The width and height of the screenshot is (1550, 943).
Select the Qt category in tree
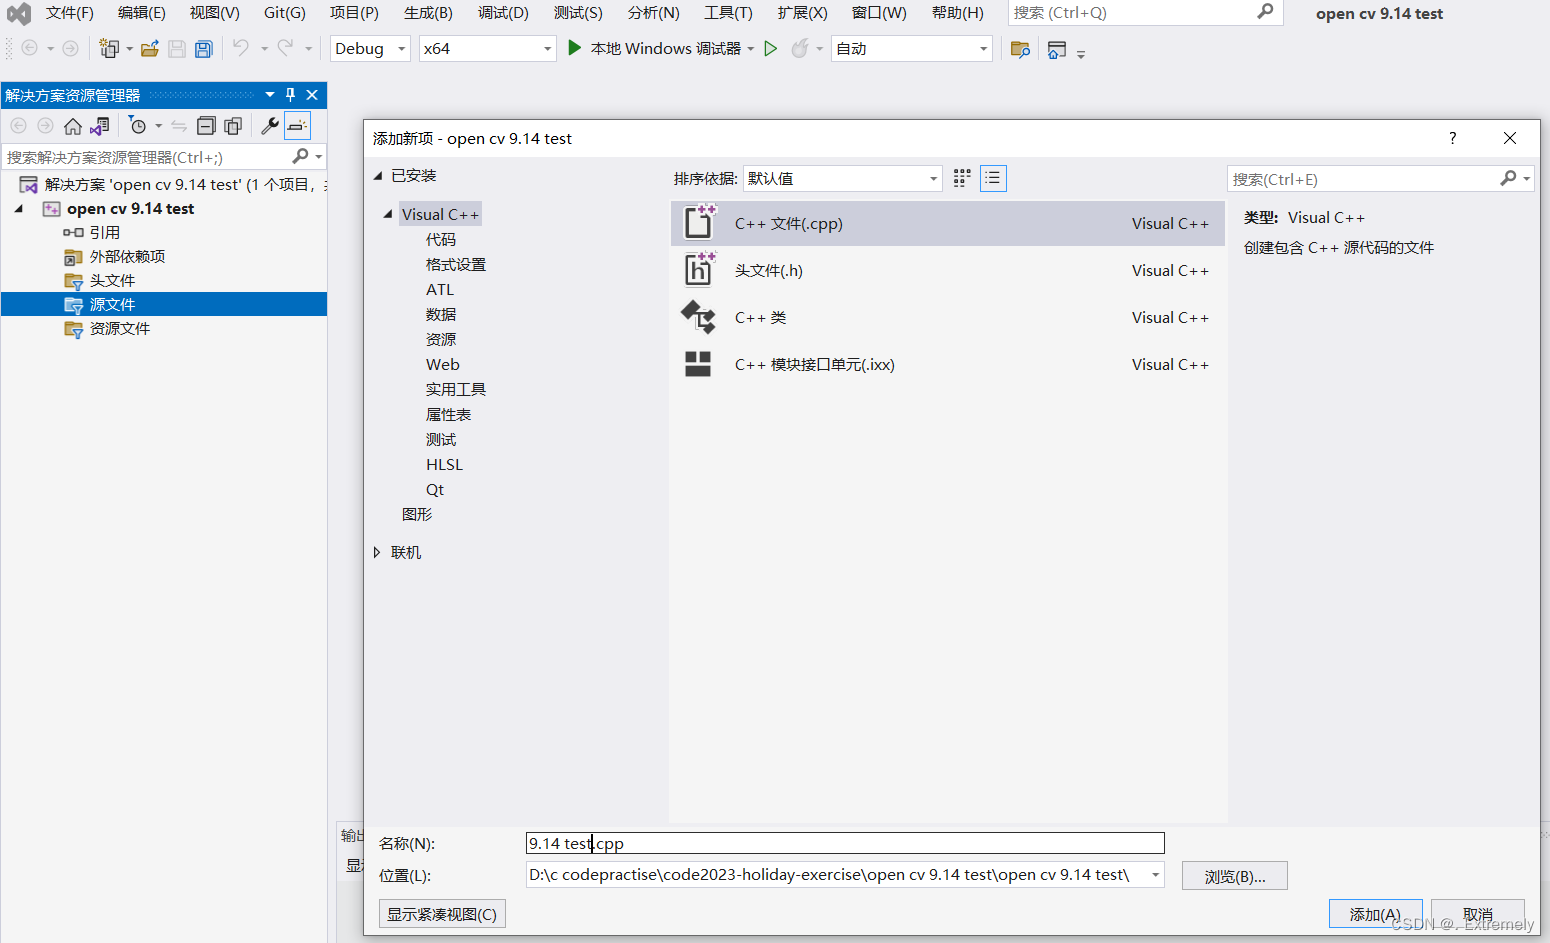(435, 489)
